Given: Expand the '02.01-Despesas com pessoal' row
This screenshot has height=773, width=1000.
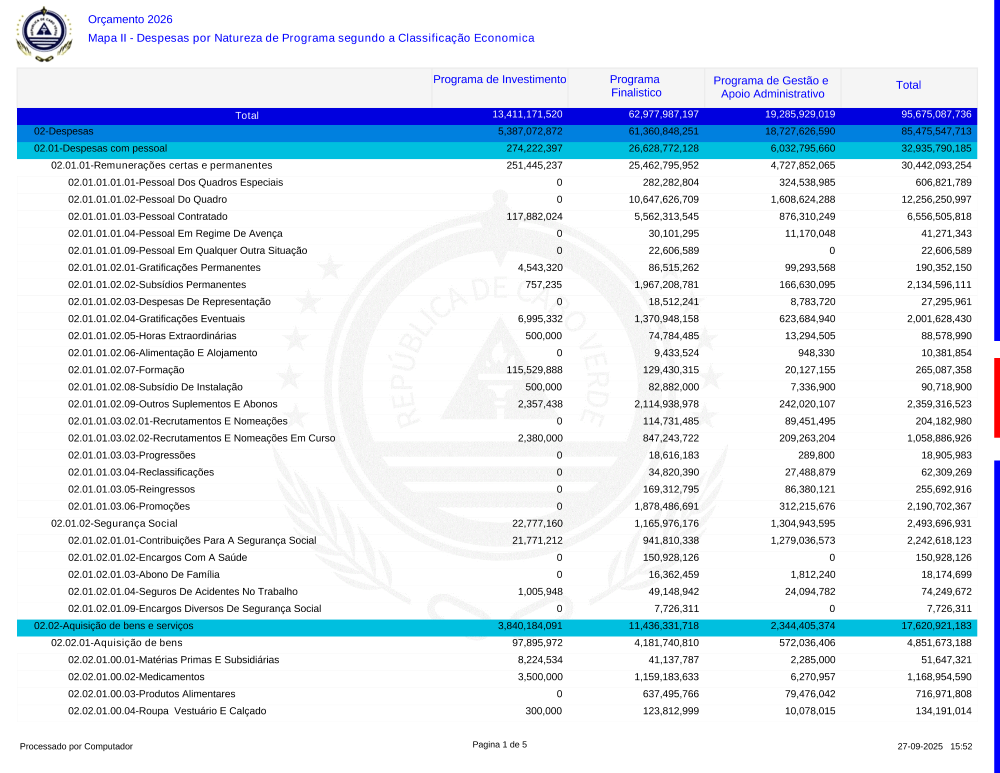Looking at the screenshot, I should click(x=100, y=148).
